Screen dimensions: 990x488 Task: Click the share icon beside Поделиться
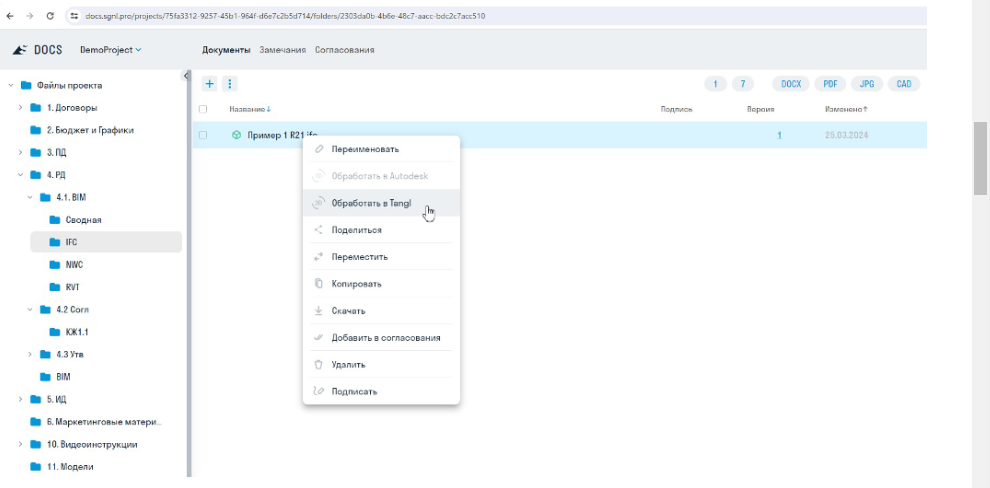click(318, 230)
